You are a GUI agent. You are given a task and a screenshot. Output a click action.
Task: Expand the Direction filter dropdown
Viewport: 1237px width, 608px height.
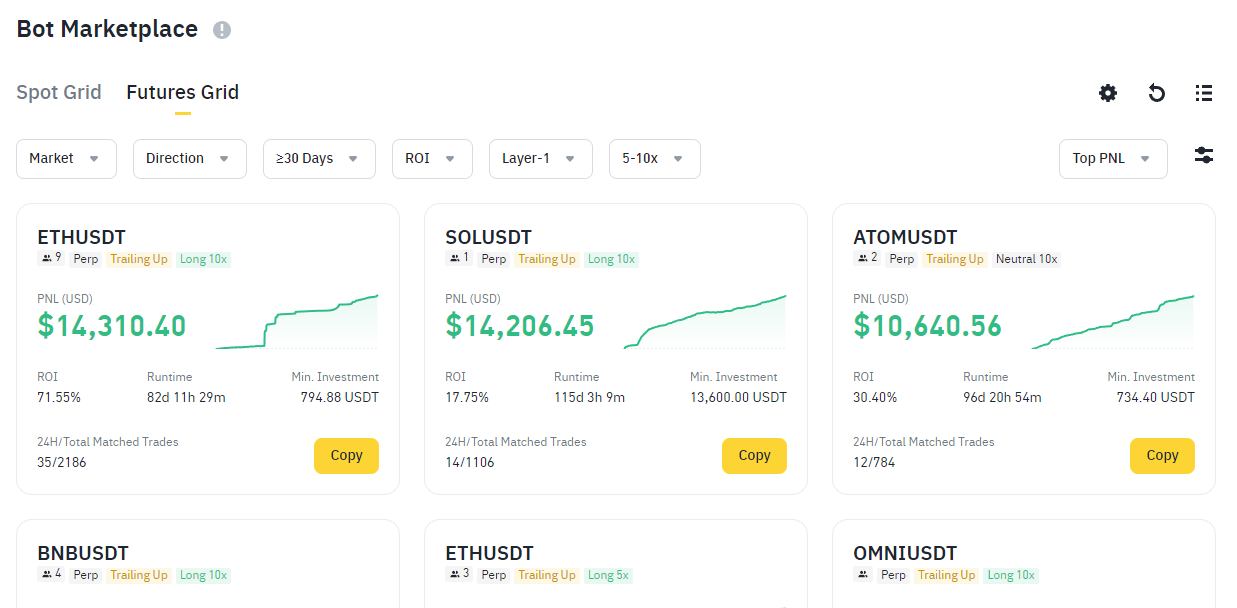coord(189,159)
